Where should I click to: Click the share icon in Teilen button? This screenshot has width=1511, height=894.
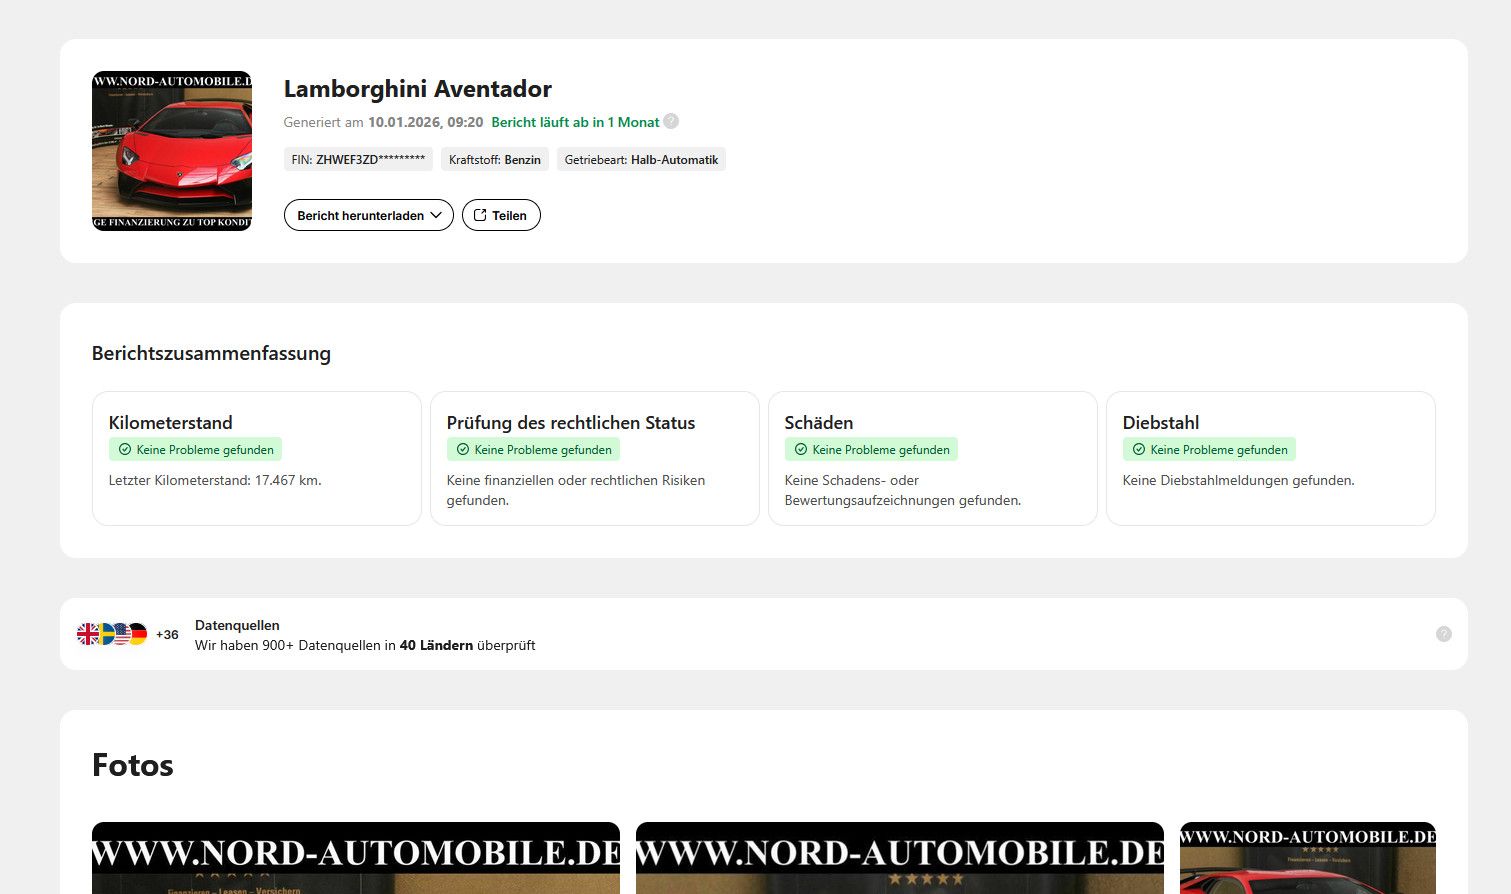[x=480, y=215]
